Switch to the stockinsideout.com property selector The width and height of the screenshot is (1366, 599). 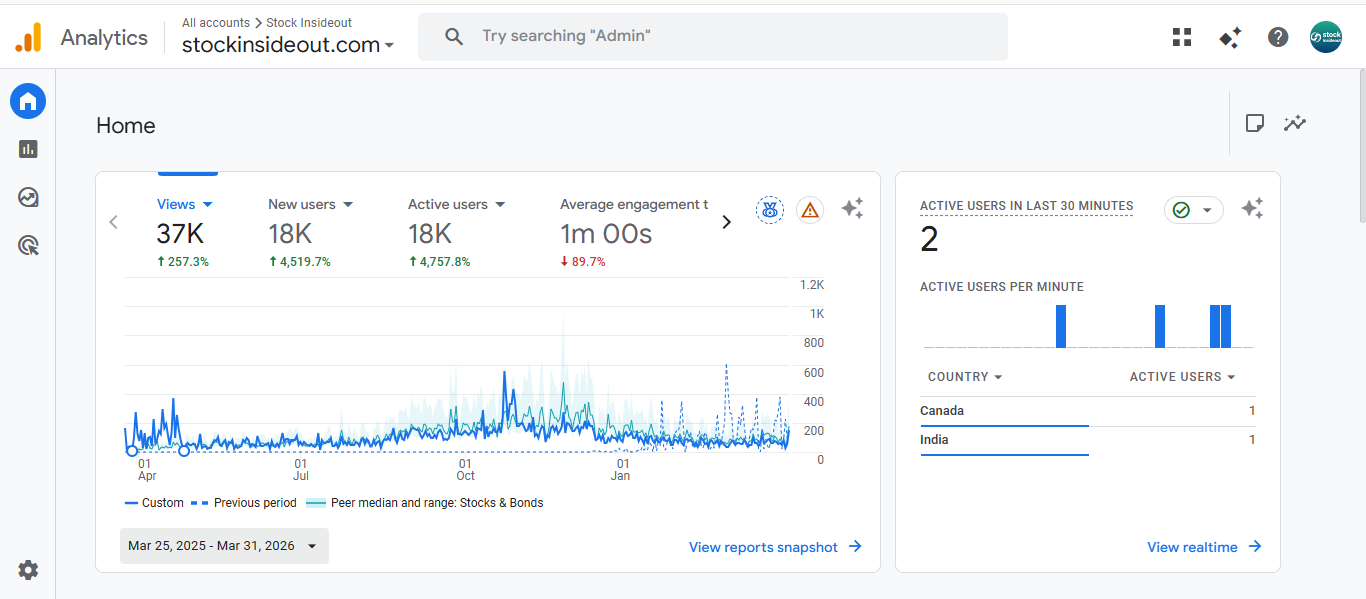point(288,44)
